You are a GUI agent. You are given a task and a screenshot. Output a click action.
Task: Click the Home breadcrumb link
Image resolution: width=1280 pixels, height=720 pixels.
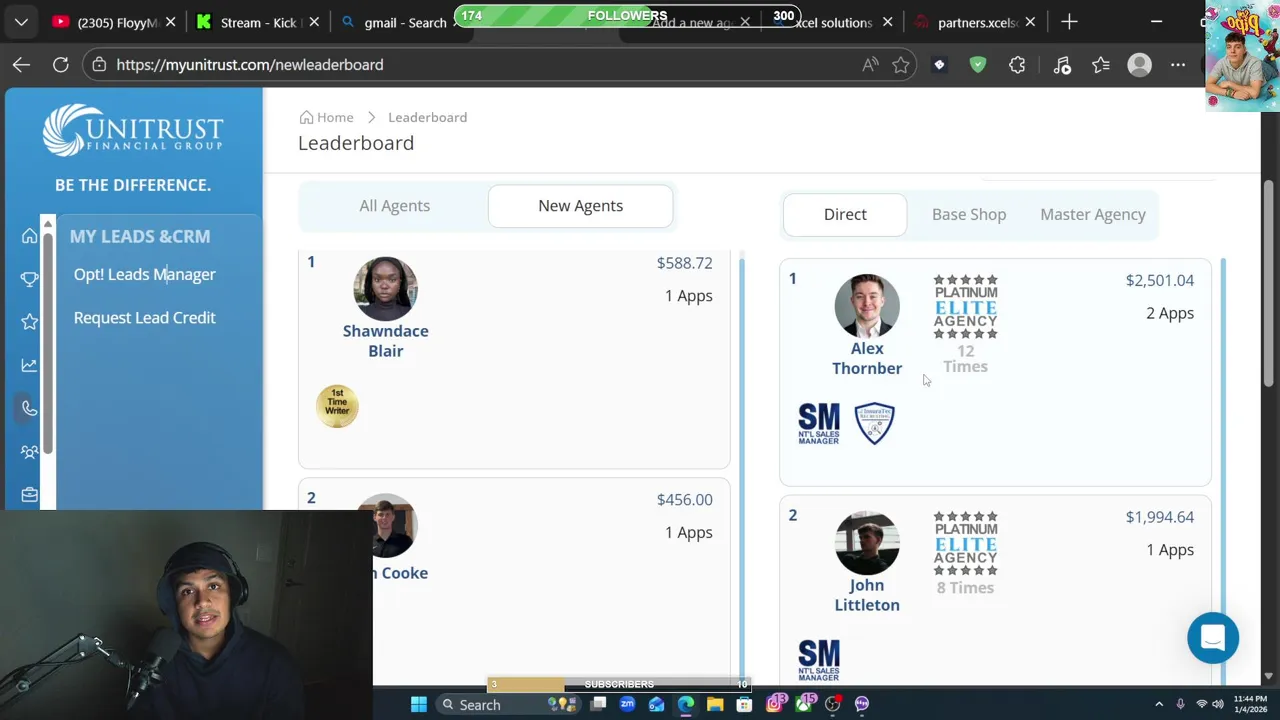[x=327, y=118]
